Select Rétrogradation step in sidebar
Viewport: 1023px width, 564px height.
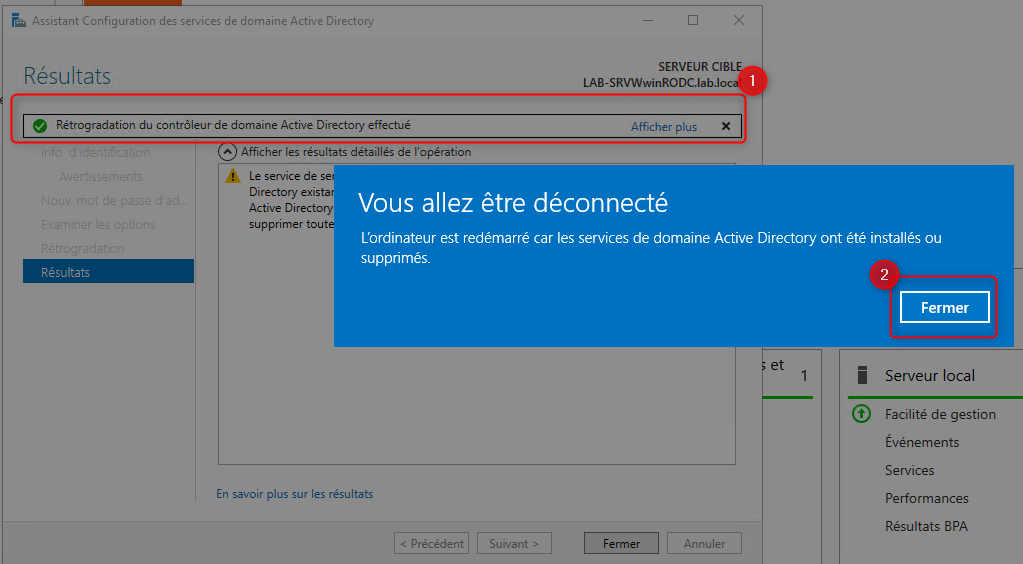coord(82,248)
